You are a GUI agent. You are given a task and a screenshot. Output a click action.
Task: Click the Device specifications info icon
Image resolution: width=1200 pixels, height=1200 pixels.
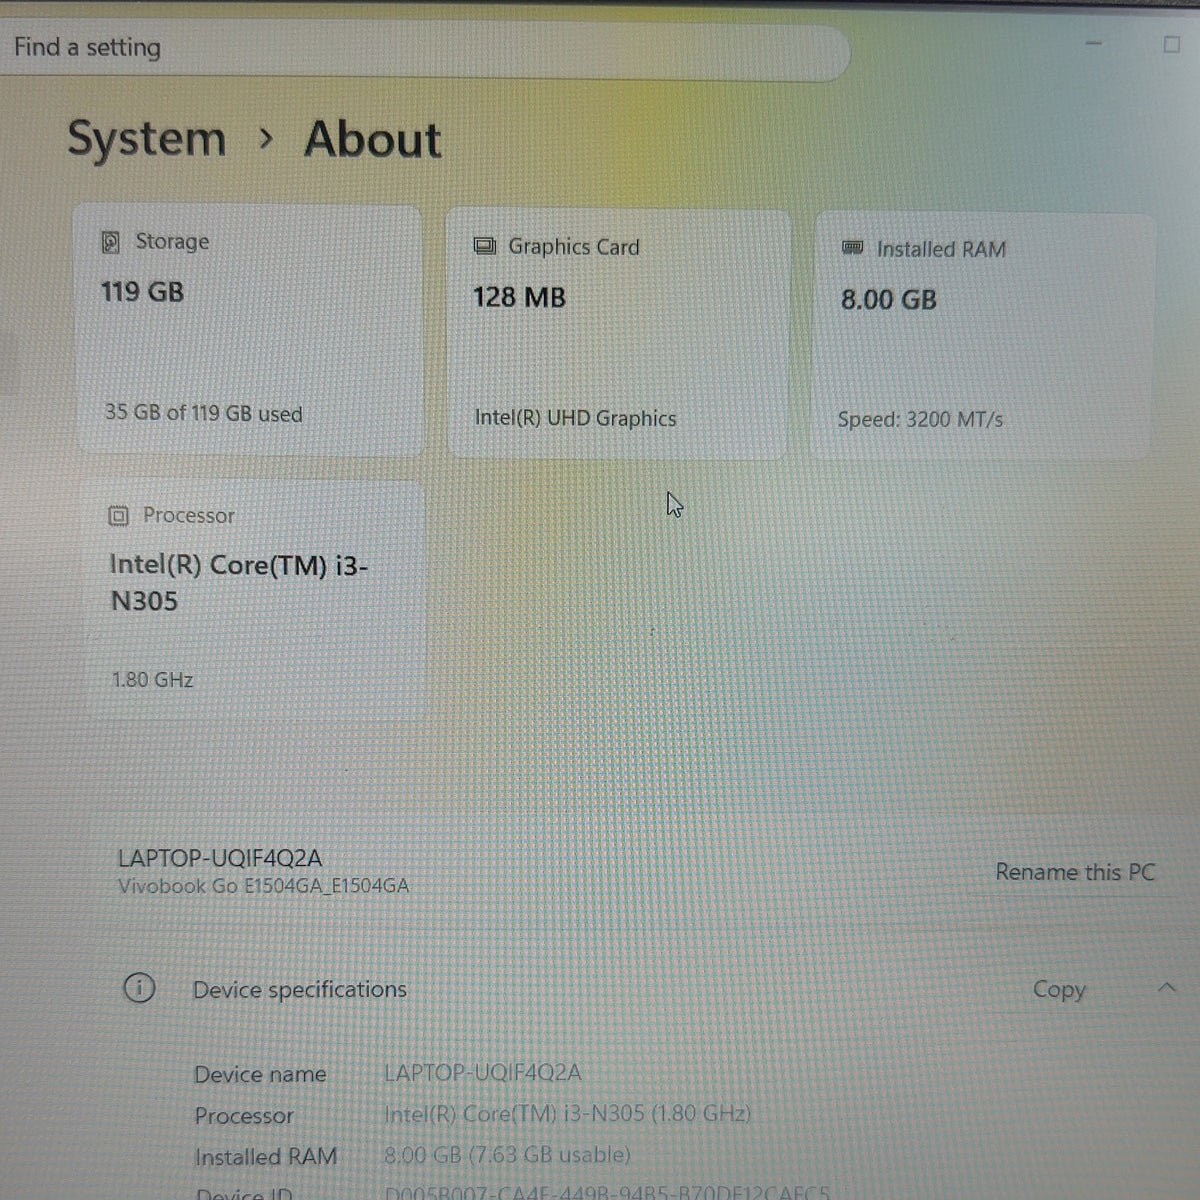[139, 989]
